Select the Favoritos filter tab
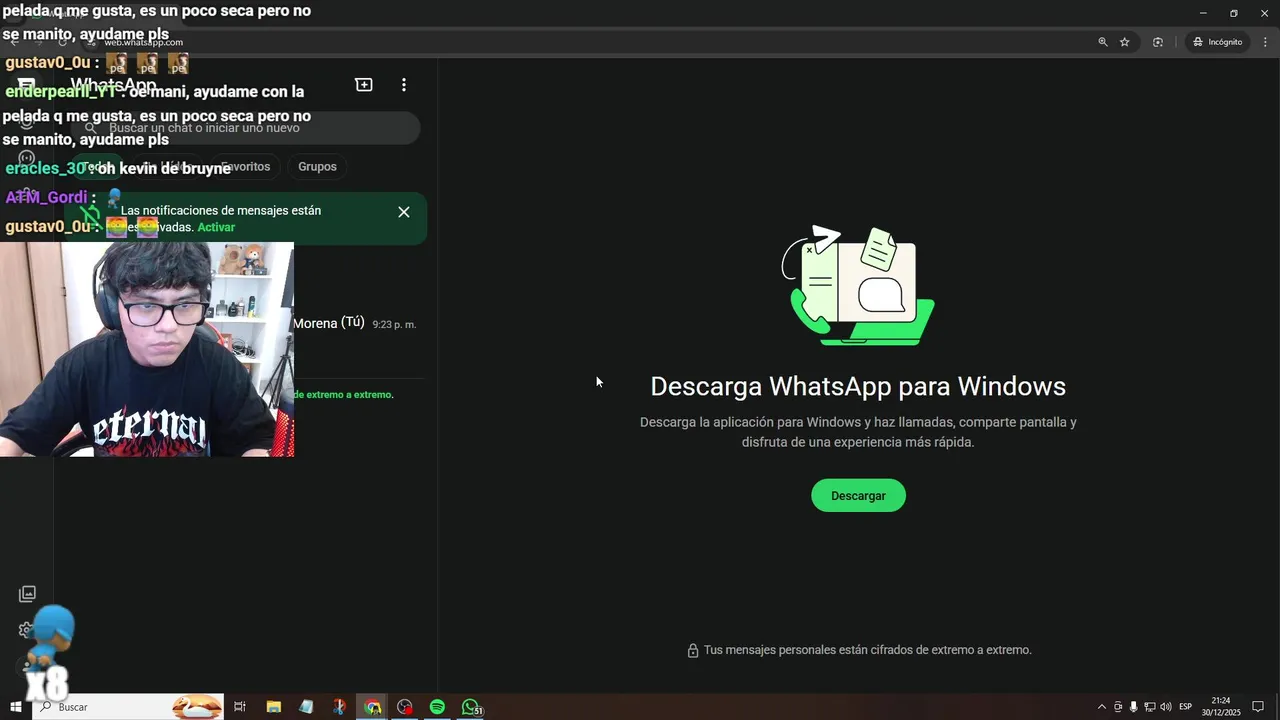The image size is (1280, 720). click(x=246, y=167)
